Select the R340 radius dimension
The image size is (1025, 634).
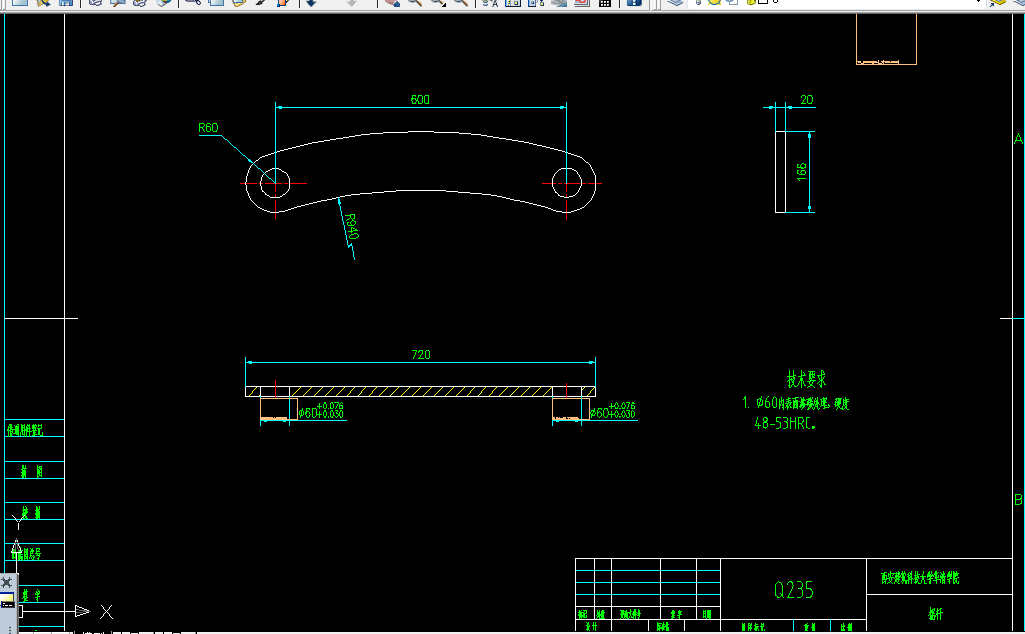coord(351,226)
